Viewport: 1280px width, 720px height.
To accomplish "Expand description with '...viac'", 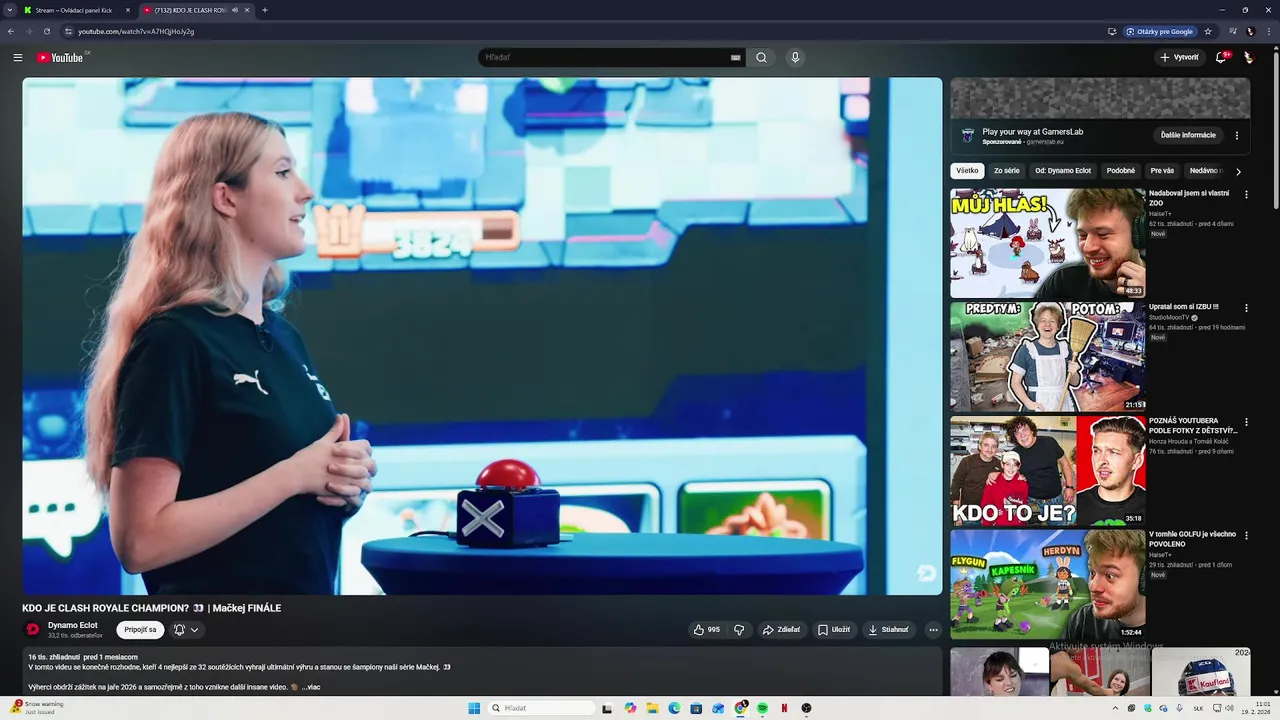I will point(311,687).
